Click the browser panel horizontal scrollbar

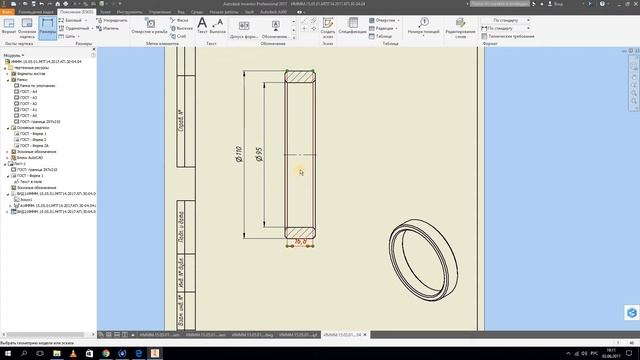45,335
